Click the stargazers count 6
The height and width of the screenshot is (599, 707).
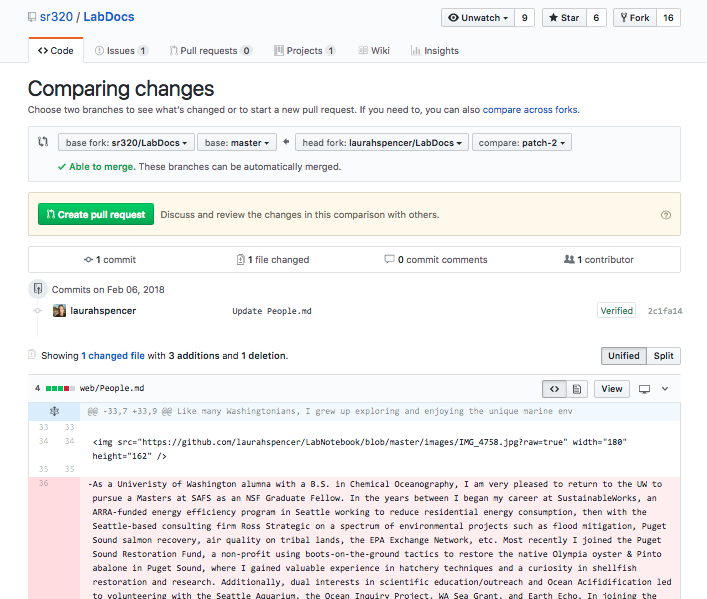pyautogui.click(x=596, y=18)
